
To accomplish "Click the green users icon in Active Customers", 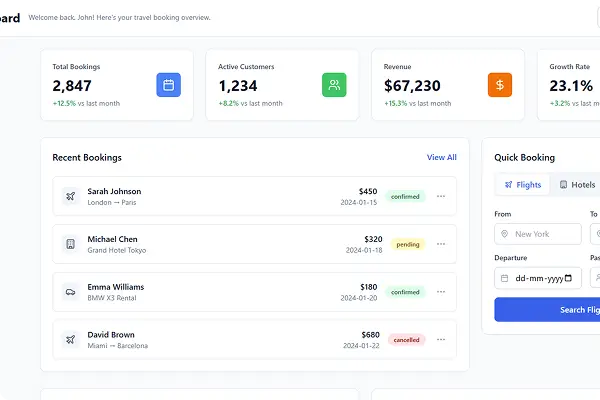I will coord(334,85).
